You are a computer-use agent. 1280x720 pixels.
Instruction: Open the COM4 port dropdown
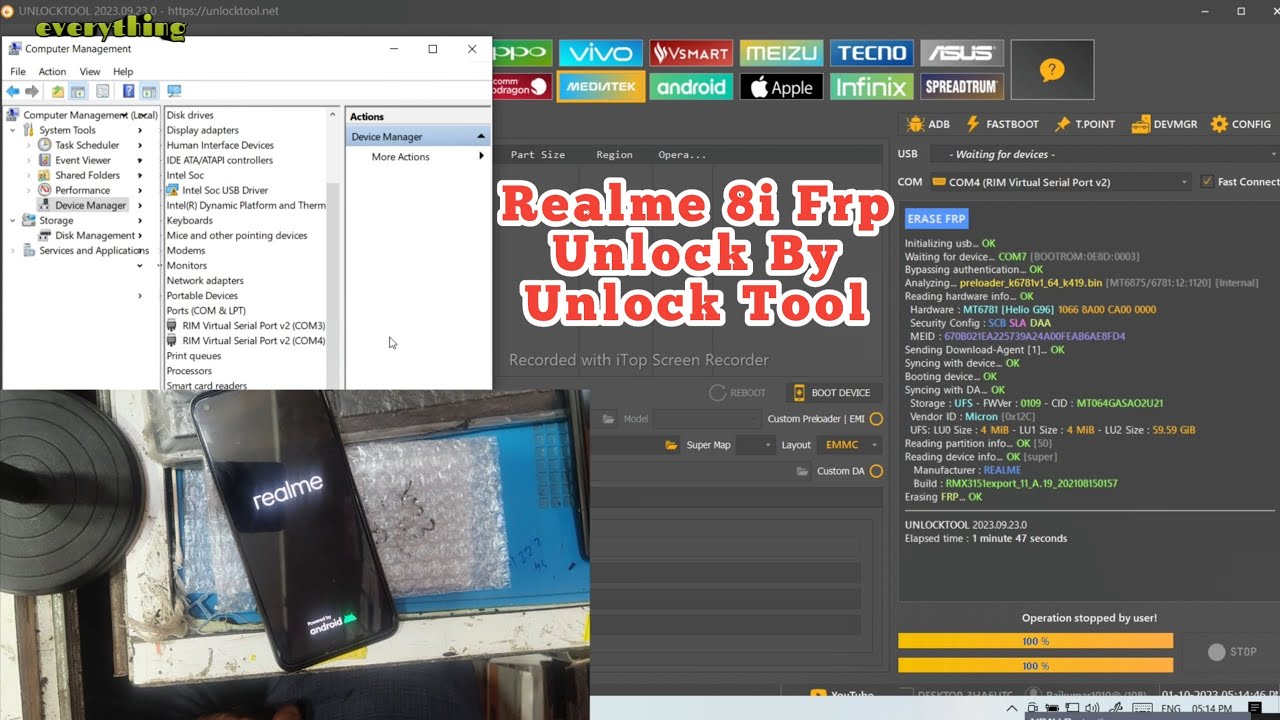(1061, 182)
